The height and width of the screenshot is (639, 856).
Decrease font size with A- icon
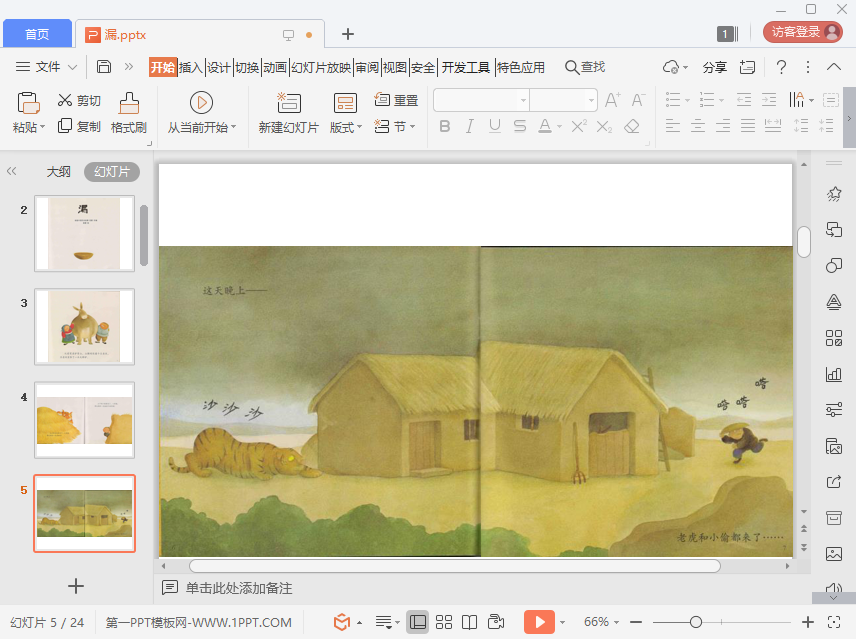(x=638, y=100)
